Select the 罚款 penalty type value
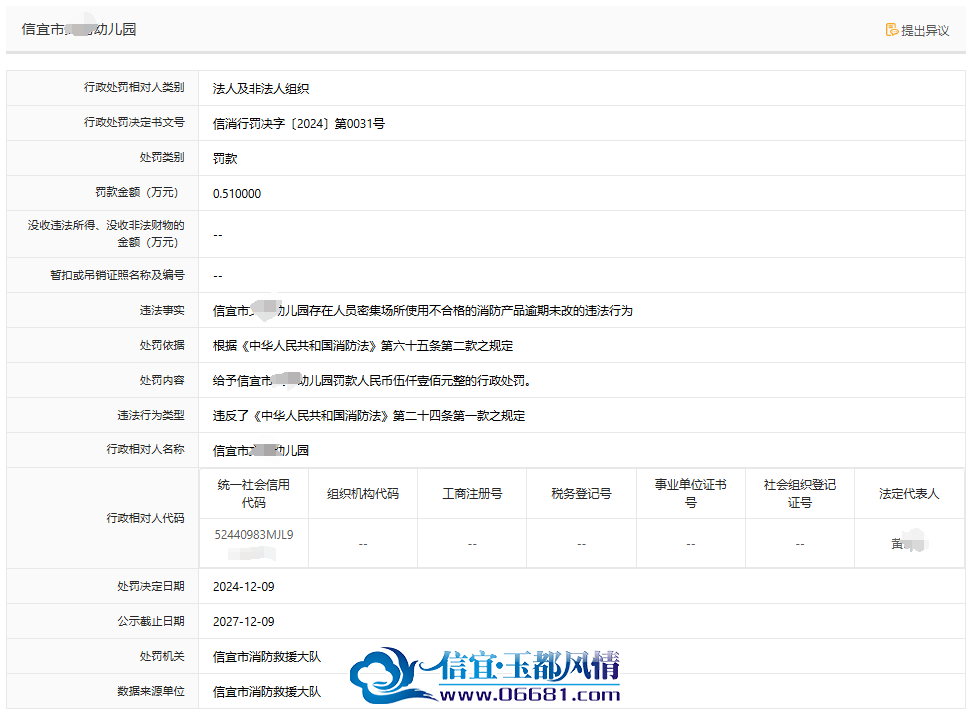 225,158
